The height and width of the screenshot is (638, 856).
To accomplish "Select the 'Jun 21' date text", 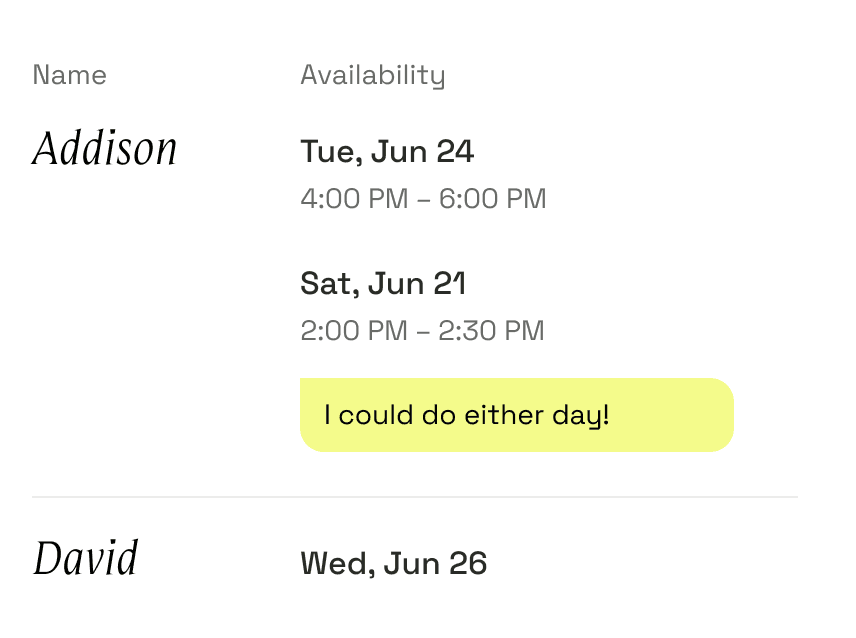I will pos(417,284).
